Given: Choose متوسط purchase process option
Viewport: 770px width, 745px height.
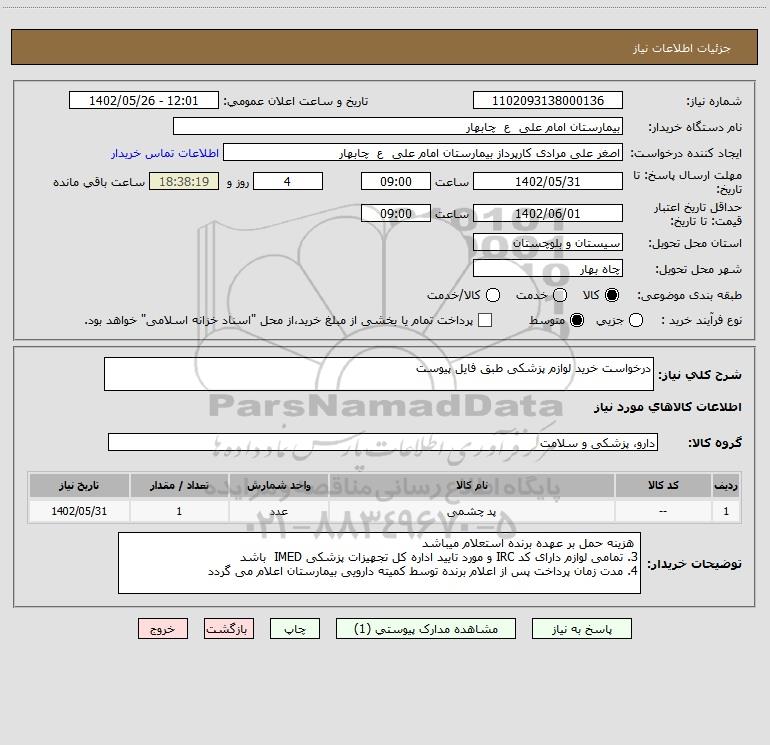Looking at the screenshot, I should pyautogui.click(x=577, y=321).
